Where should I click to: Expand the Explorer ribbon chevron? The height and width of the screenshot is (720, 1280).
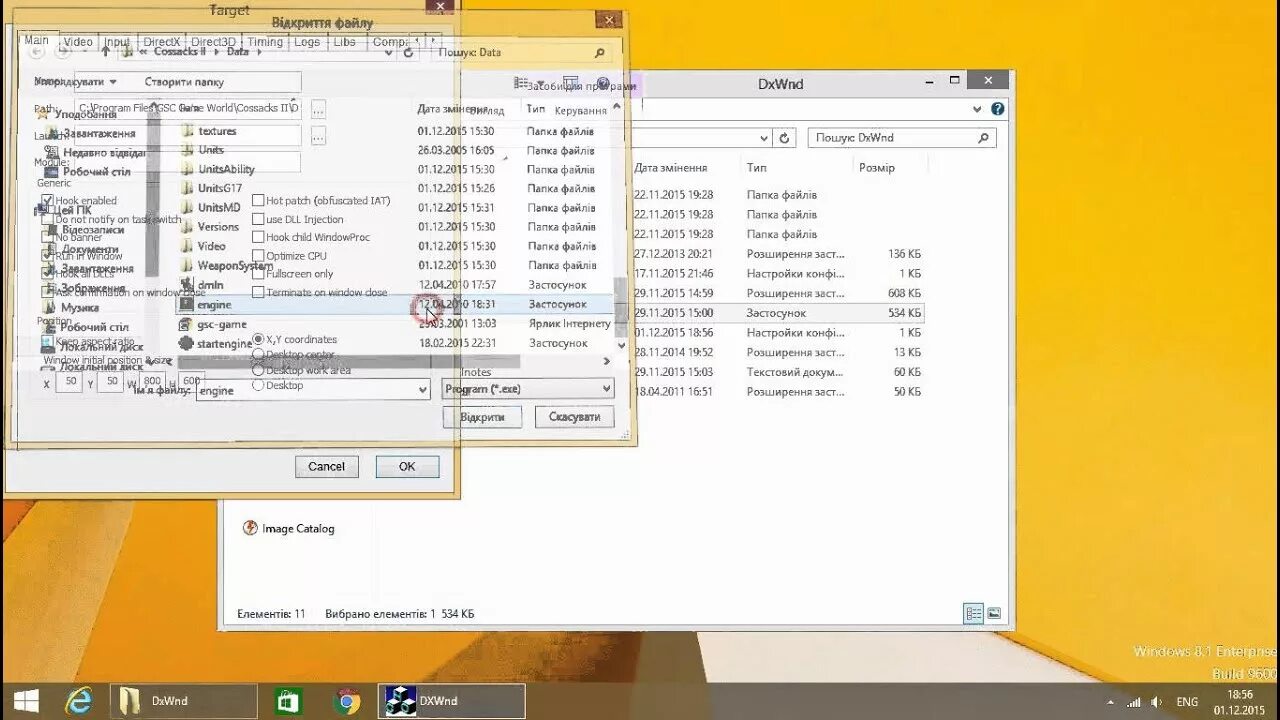click(x=977, y=109)
